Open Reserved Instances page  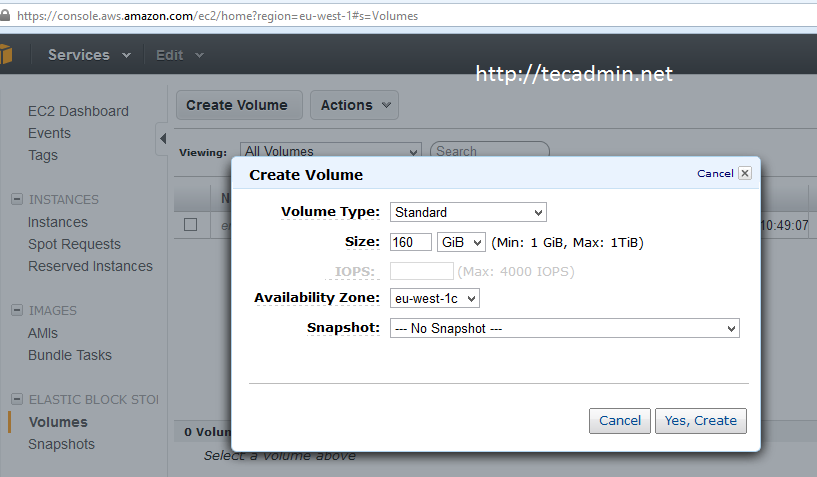pos(90,266)
